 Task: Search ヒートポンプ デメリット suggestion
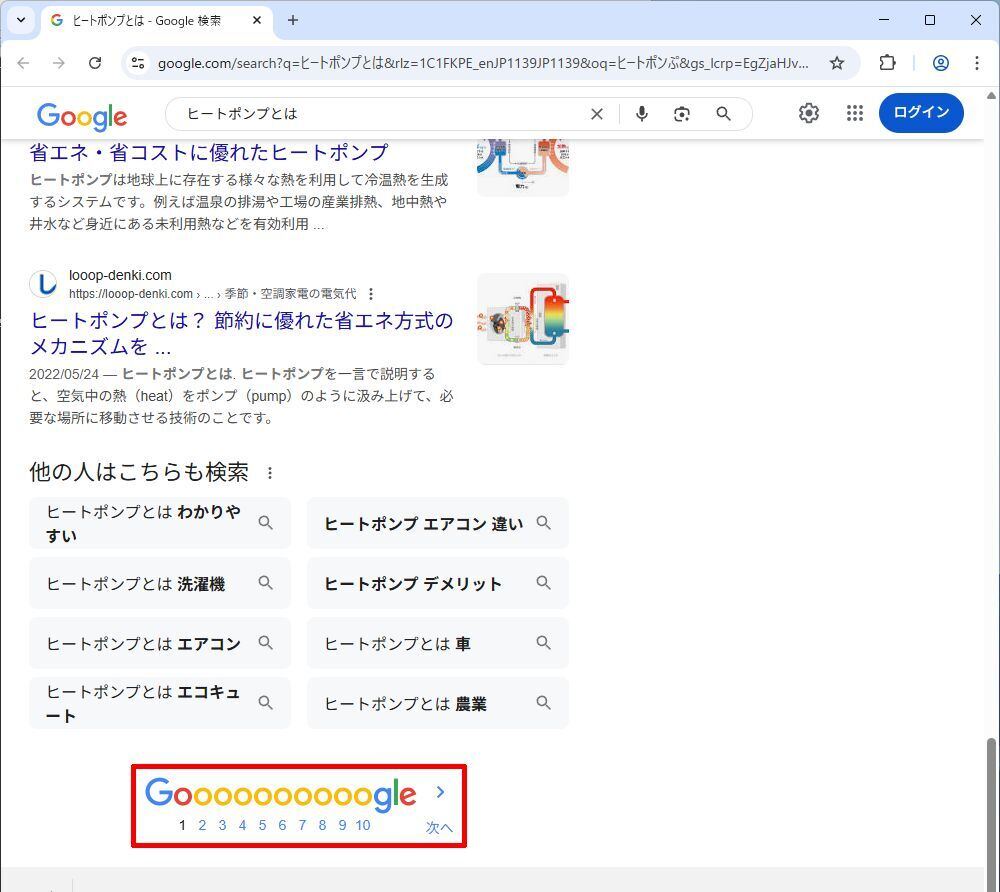tap(438, 583)
